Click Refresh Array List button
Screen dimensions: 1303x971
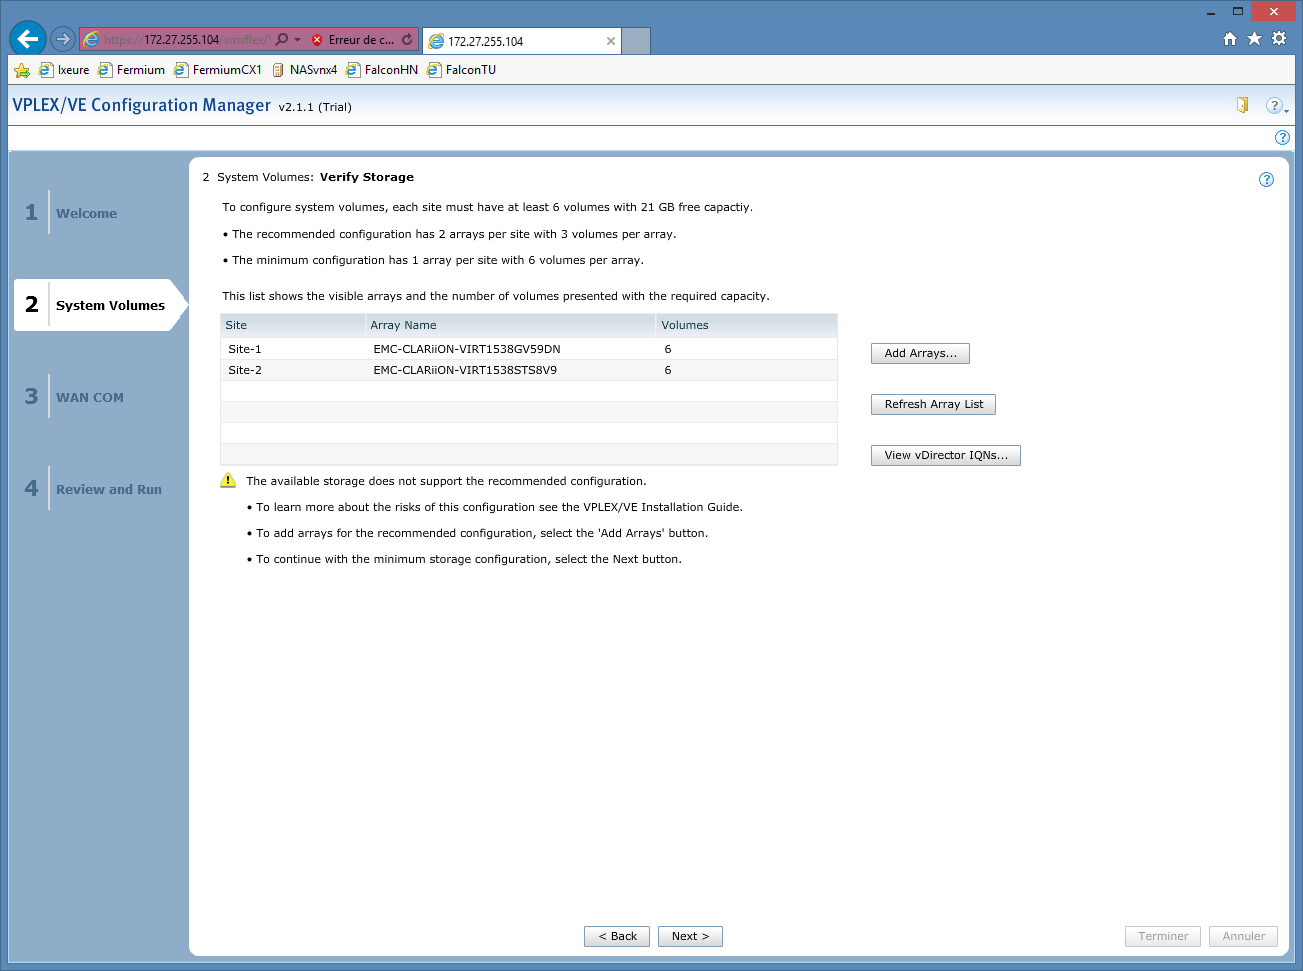(933, 405)
